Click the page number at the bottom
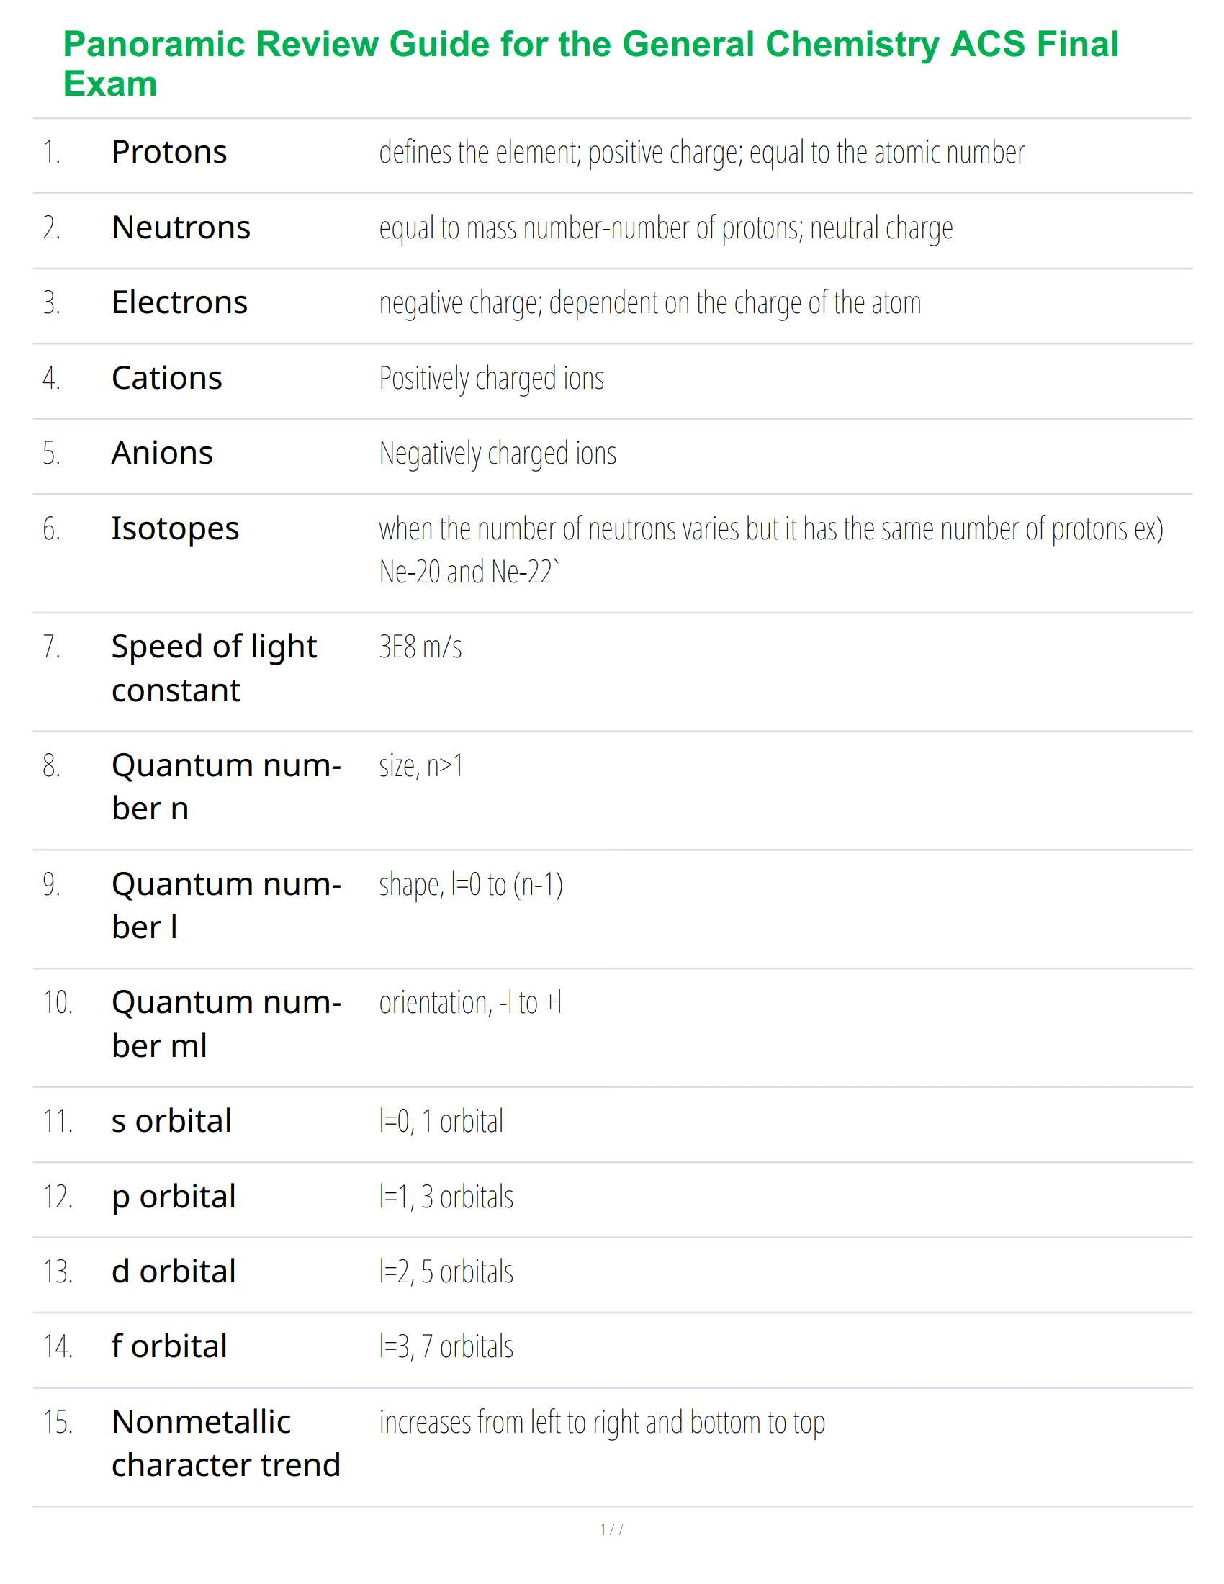 click(x=611, y=1529)
